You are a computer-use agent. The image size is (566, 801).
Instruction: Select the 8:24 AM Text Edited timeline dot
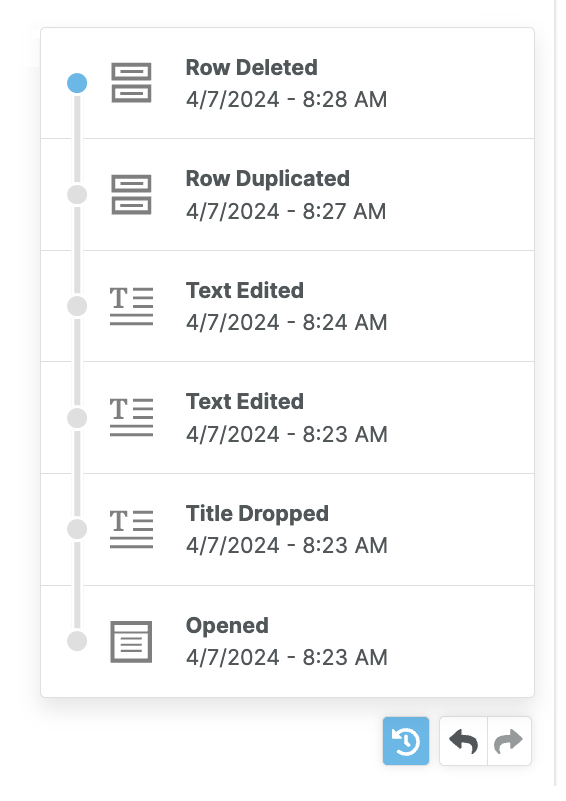(77, 306)
